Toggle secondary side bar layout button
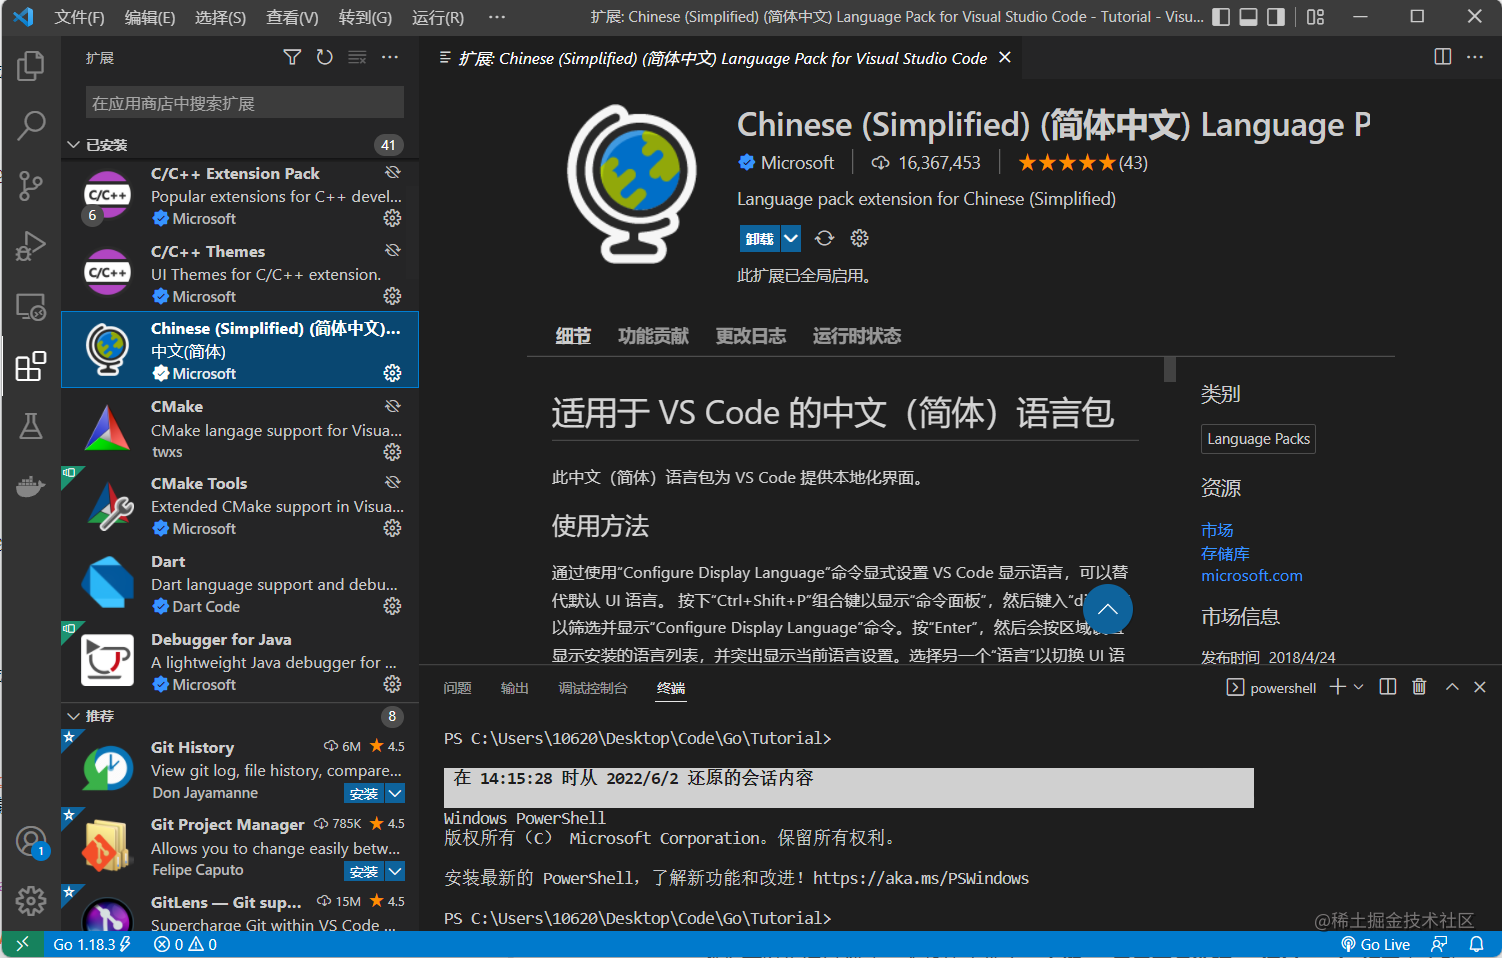 click(x=1276, y=17)
